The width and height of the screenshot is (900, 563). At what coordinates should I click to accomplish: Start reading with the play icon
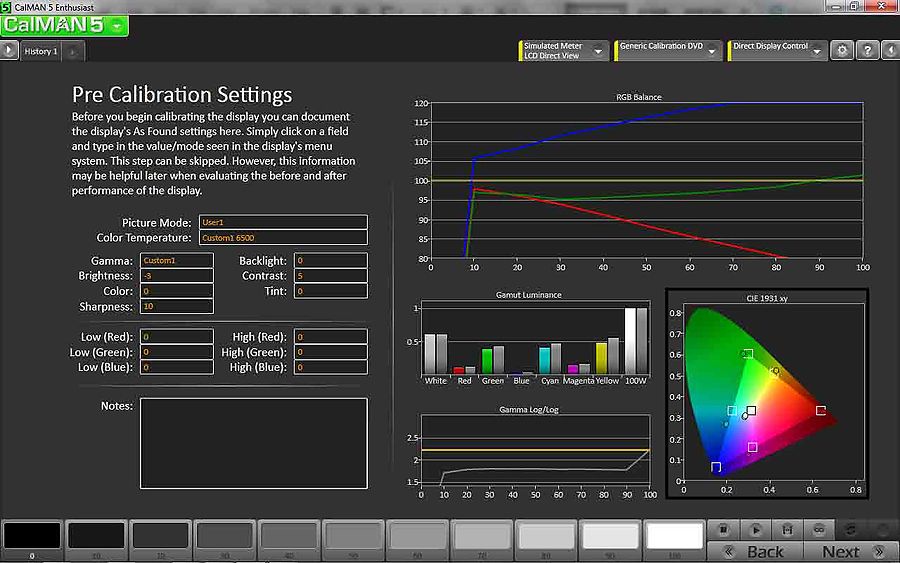point(756,529)
